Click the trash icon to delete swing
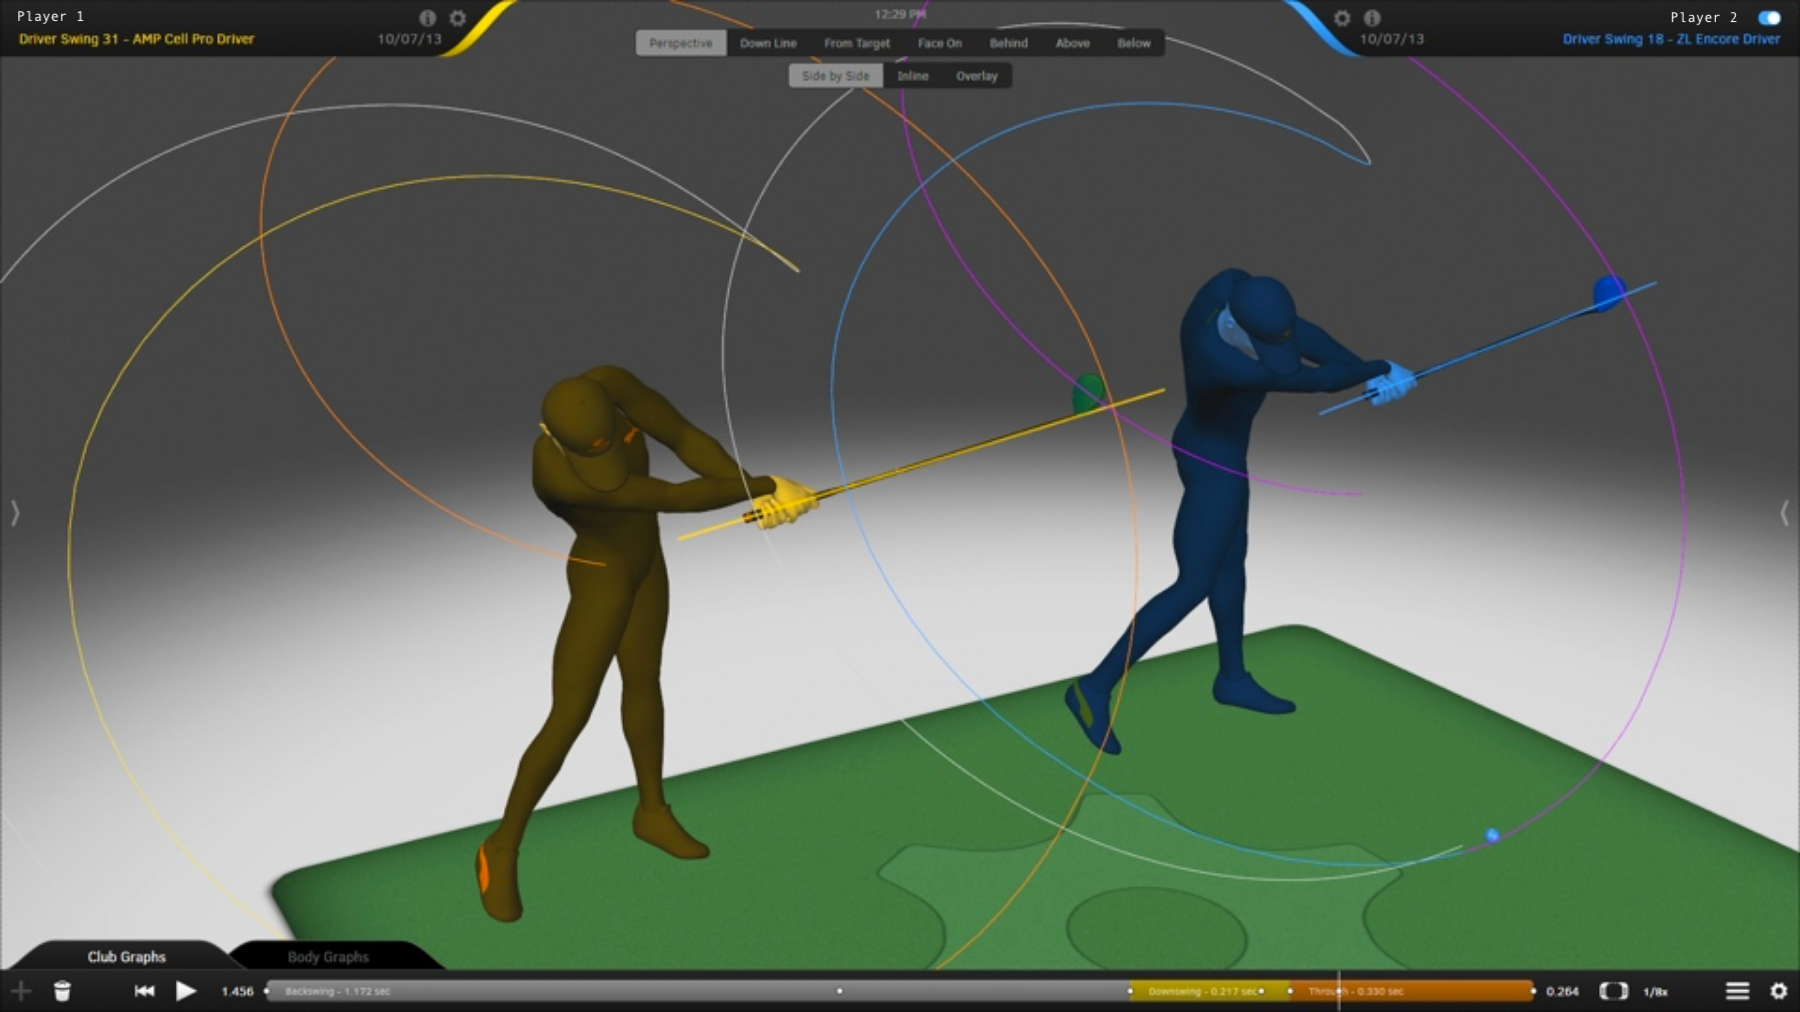This screenshot has height=1012, width=1800. 62,991
